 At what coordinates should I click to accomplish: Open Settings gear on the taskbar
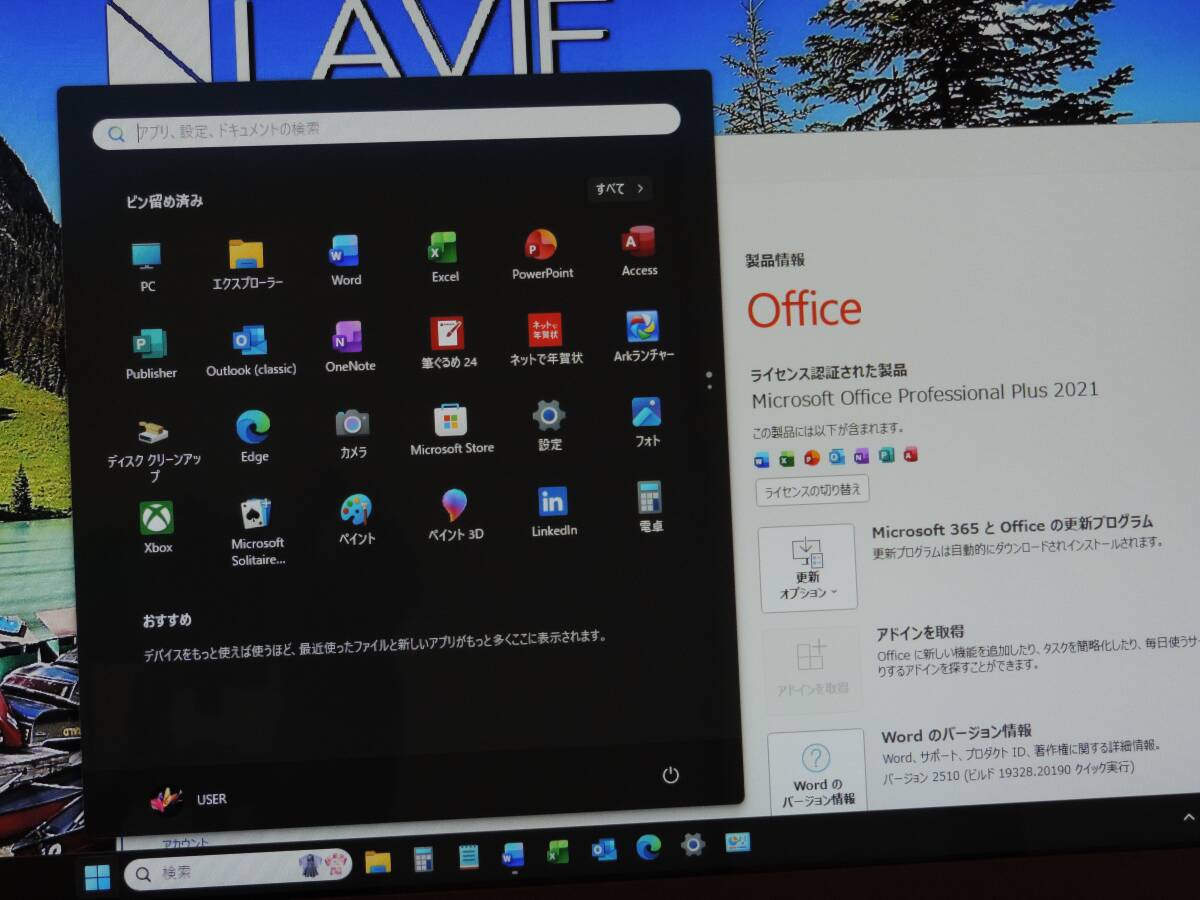coord(693,845)
